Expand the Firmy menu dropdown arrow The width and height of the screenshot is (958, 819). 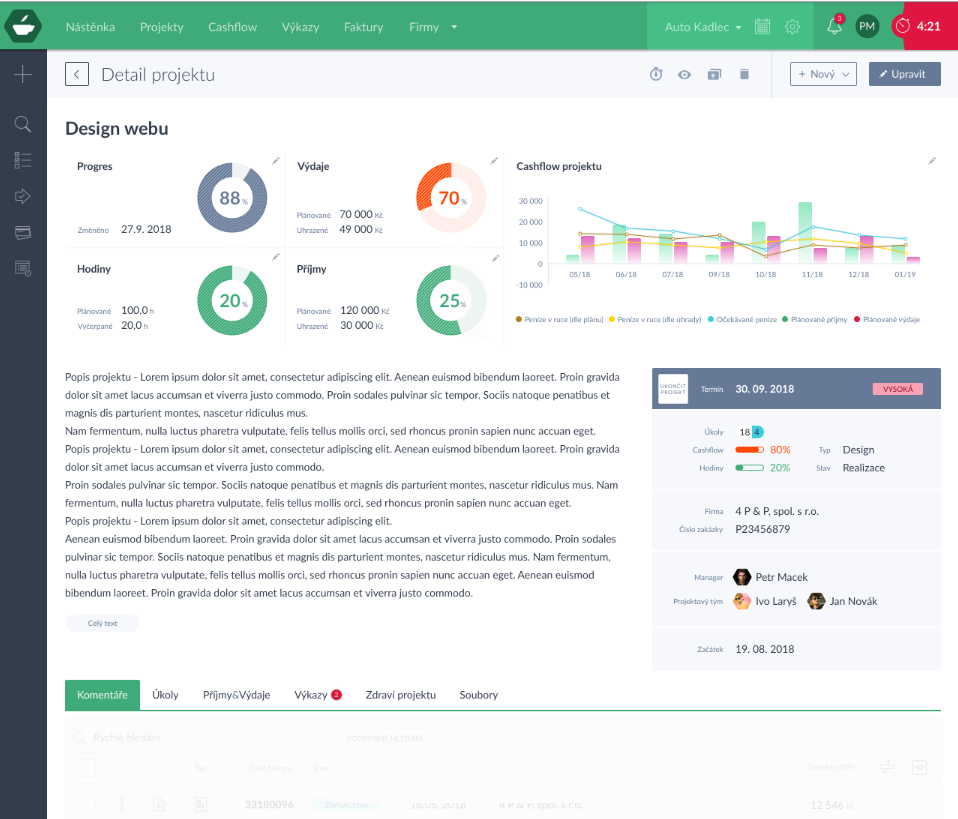pyautogui.click(x=454, y=27)
